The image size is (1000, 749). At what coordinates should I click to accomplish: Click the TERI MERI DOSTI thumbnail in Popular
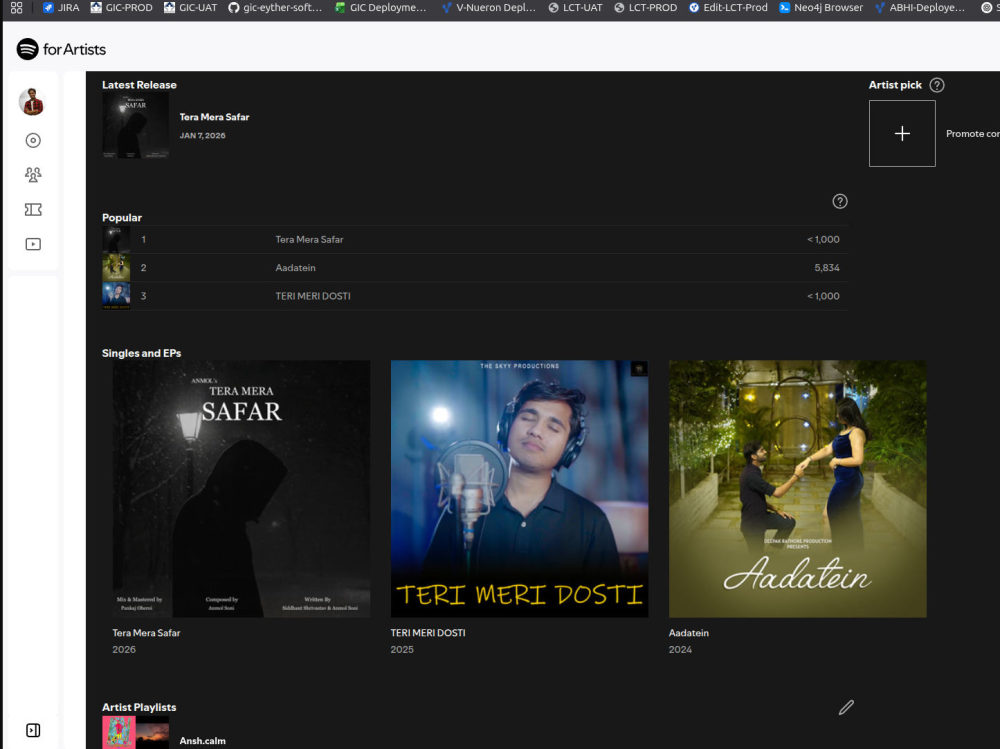[116, 296]
